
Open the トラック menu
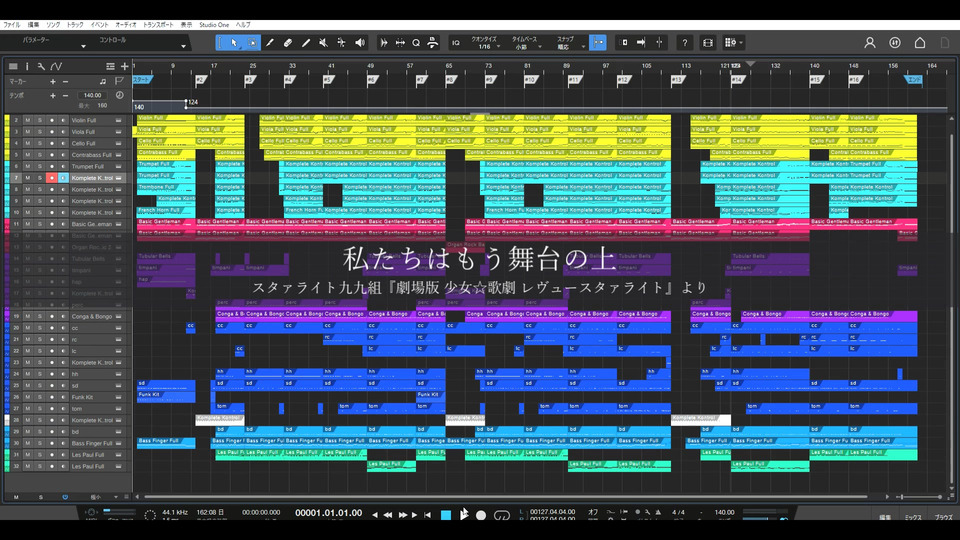(x=75, y=24)
